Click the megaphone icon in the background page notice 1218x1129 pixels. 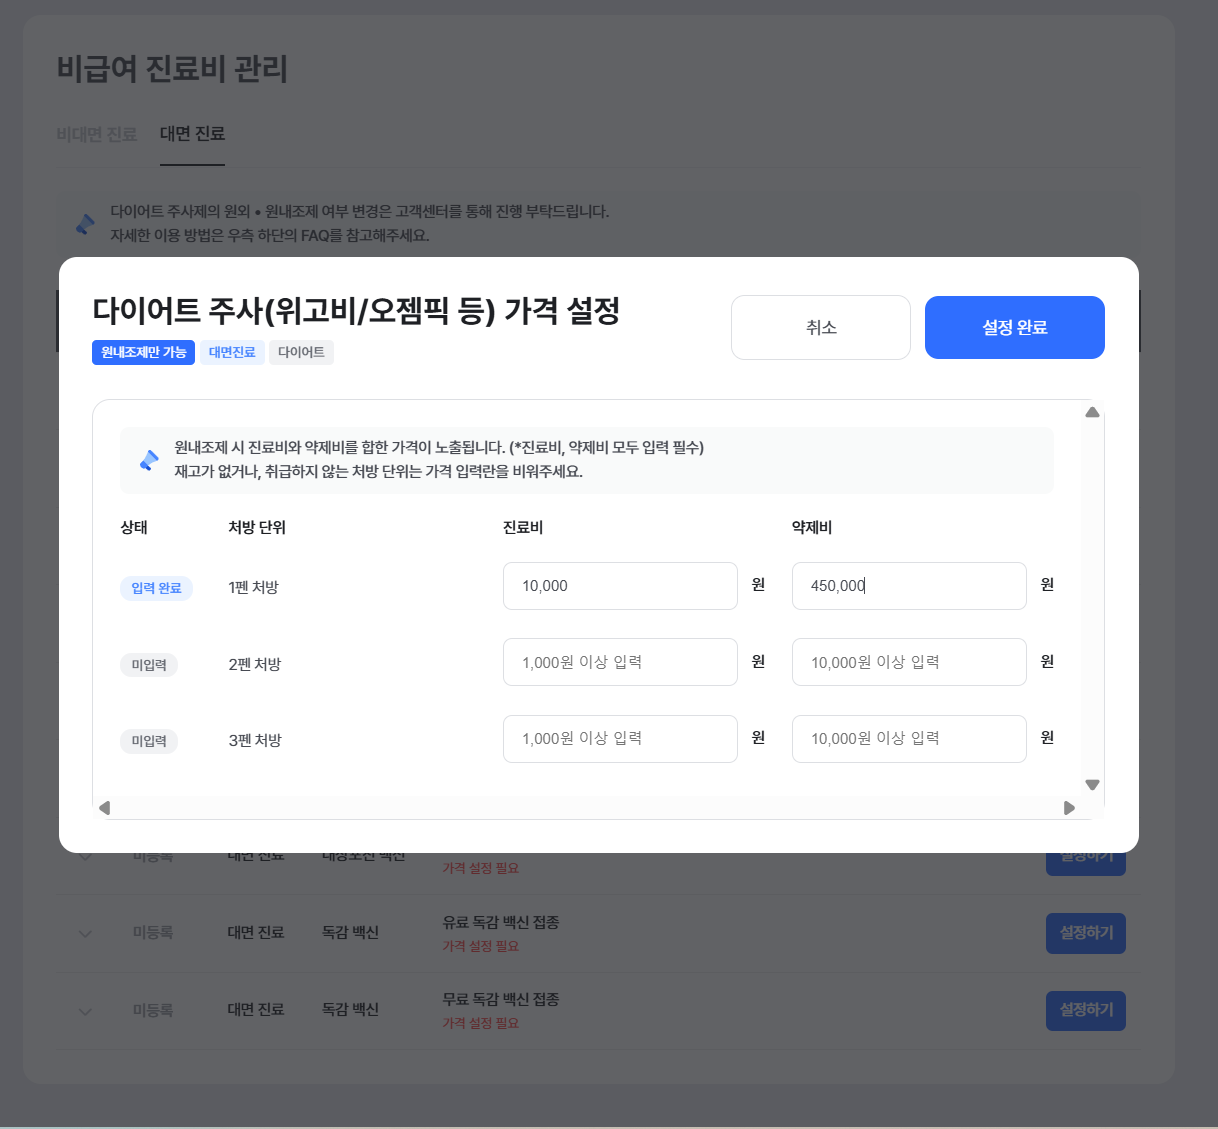[x=86, y=224]
